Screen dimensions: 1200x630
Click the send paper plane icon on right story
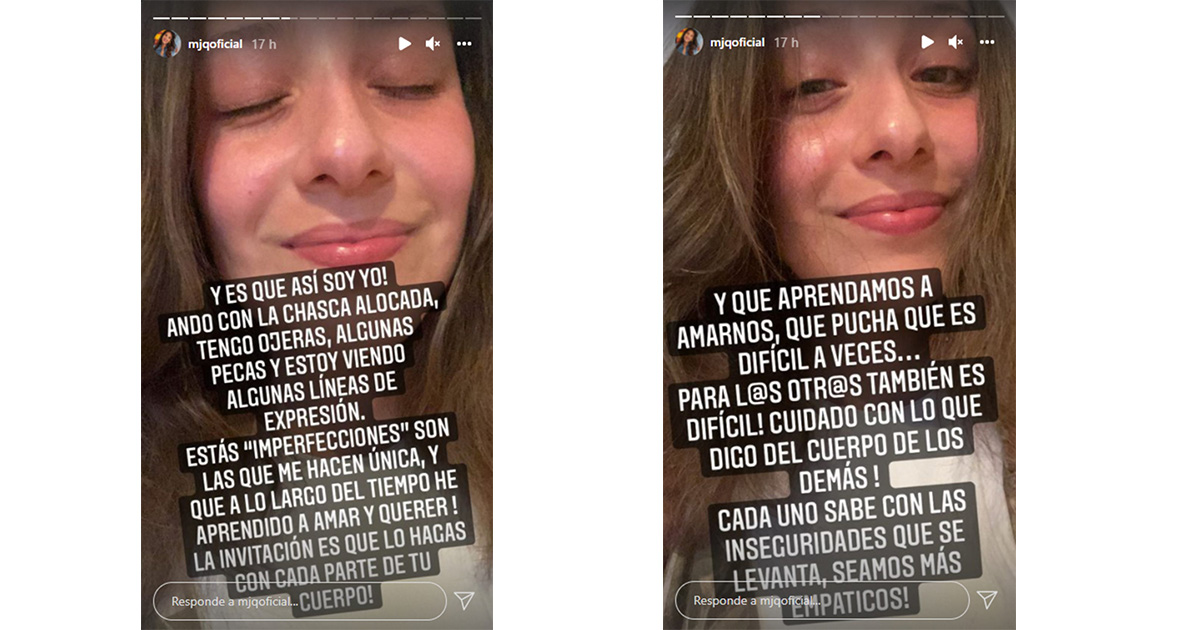pyautogui.click(x=987, y=599)
